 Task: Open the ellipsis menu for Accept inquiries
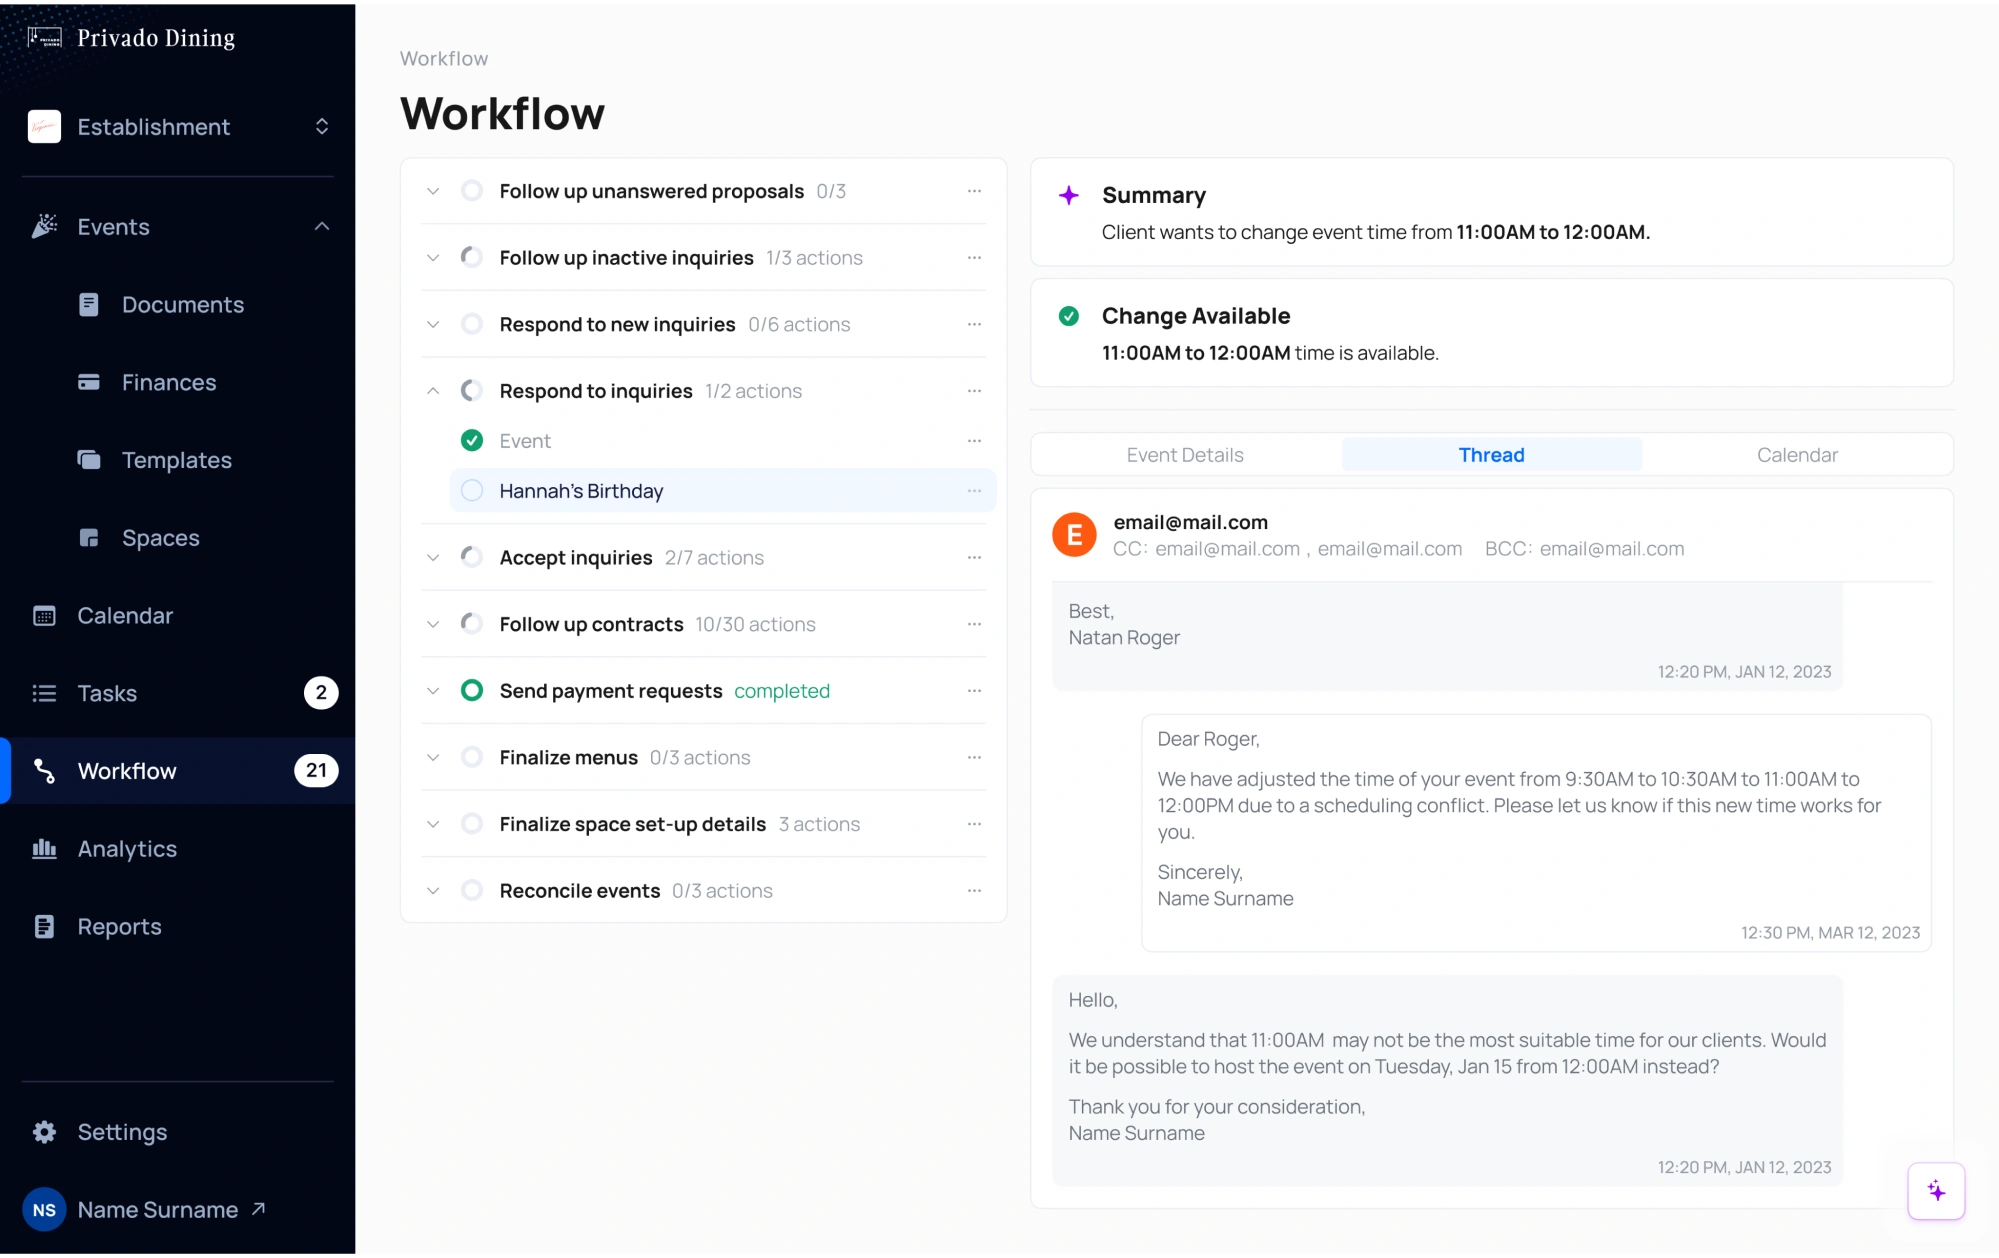coord(974,557)
